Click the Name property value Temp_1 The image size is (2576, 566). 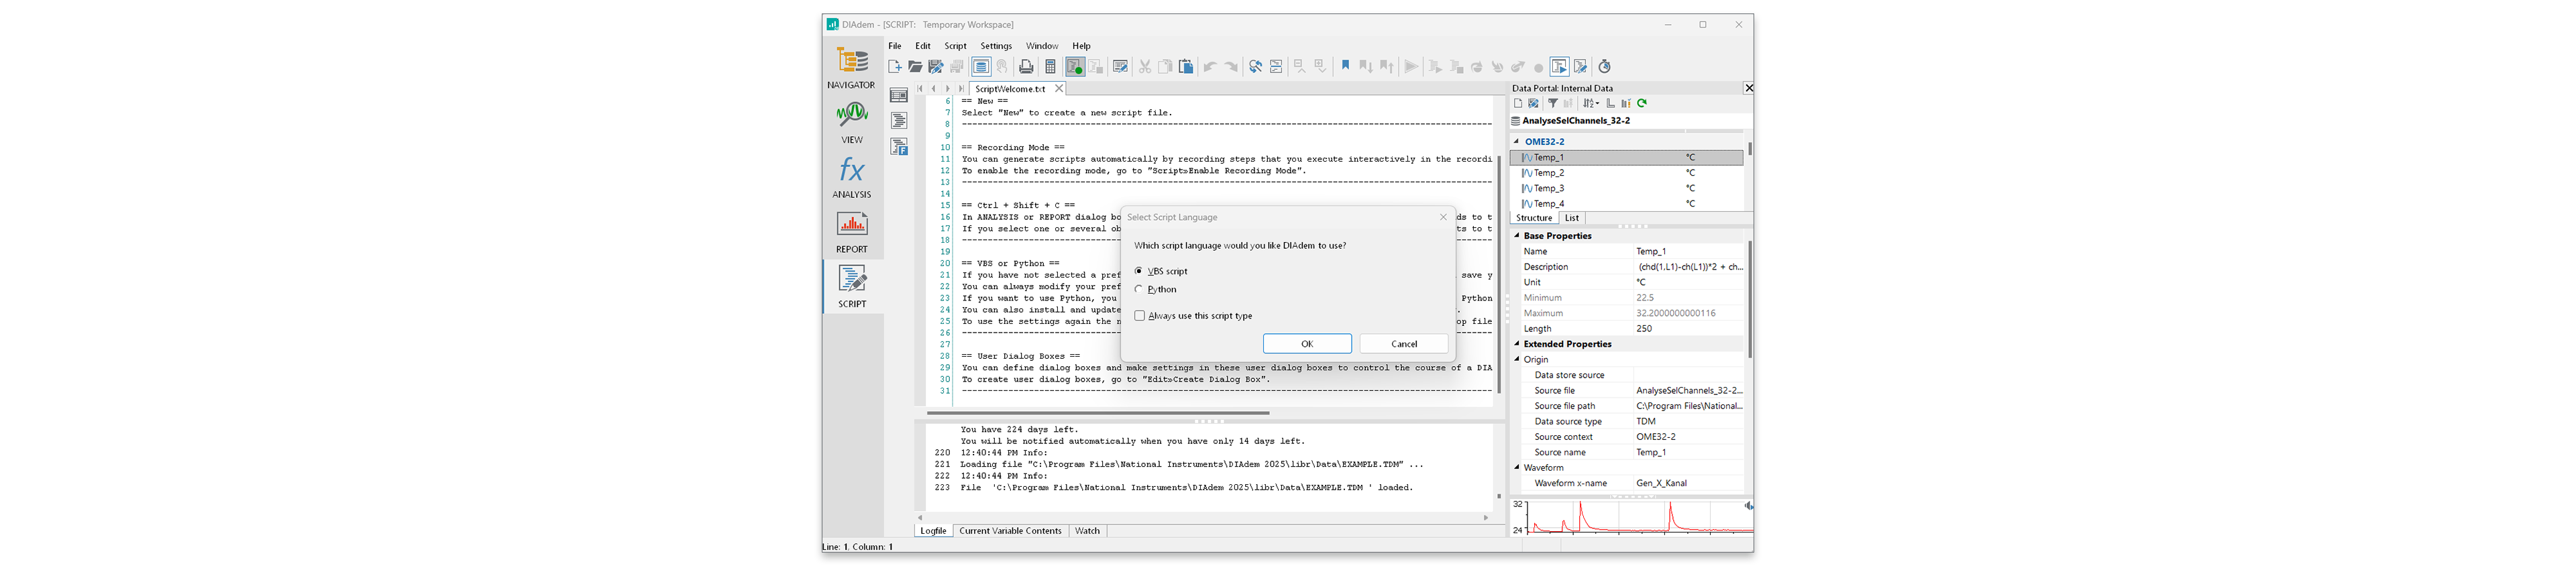1689,251
